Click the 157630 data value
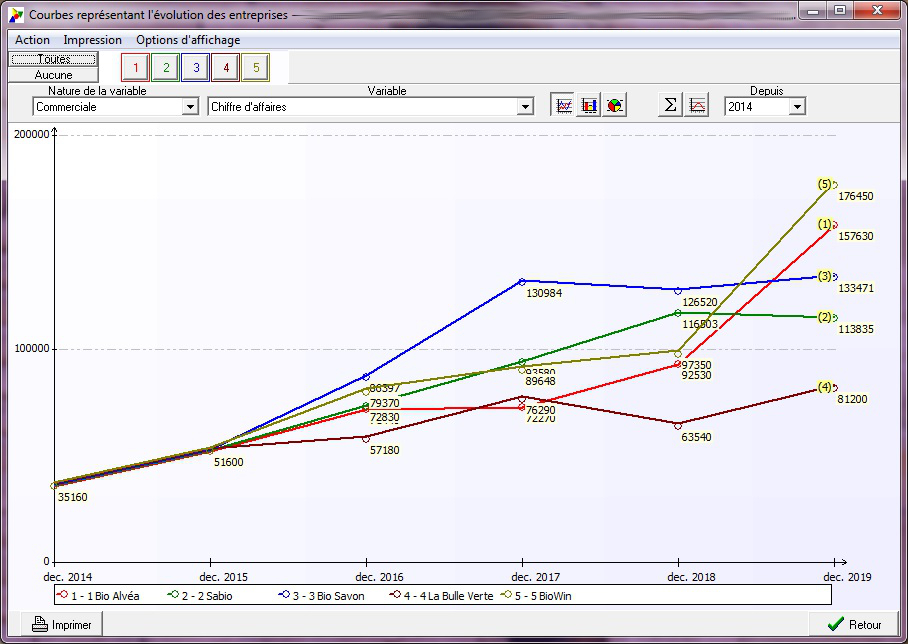The image size is (908, 644). click(856, 236)
